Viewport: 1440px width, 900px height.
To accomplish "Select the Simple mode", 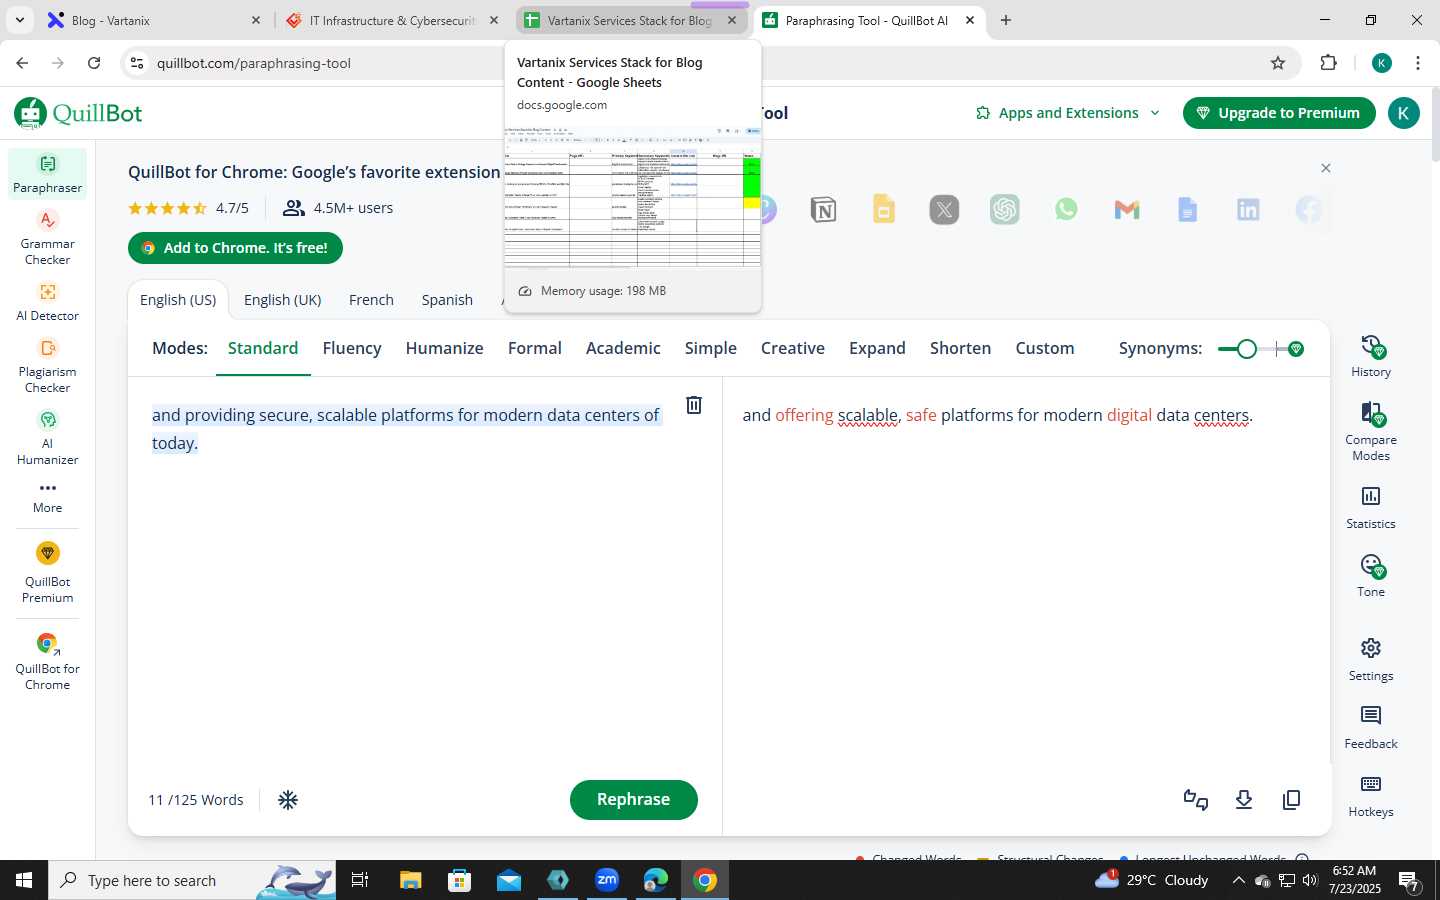I will pos(711,348).
